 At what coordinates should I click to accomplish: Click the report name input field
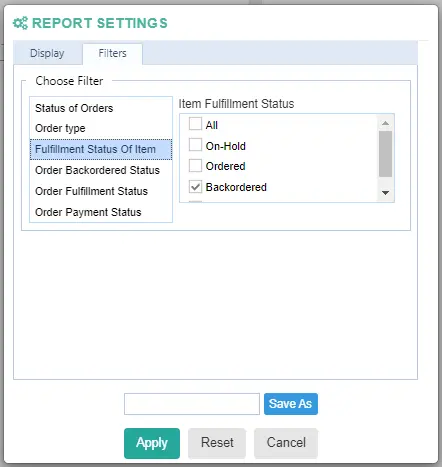(x=192, y=404)
